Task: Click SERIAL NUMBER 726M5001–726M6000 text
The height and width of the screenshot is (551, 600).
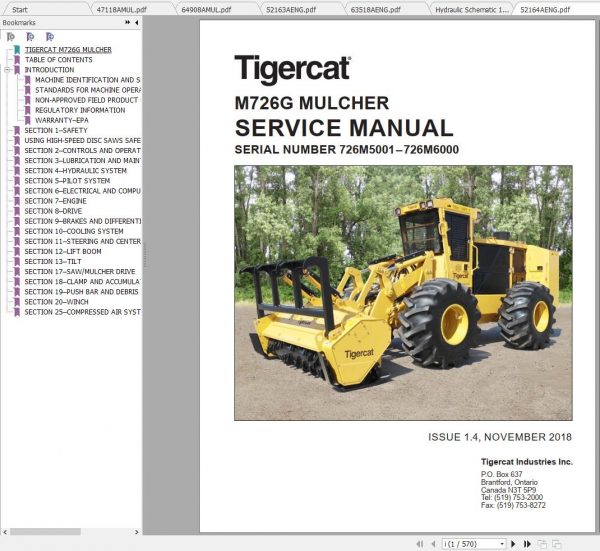Action: 347,150
